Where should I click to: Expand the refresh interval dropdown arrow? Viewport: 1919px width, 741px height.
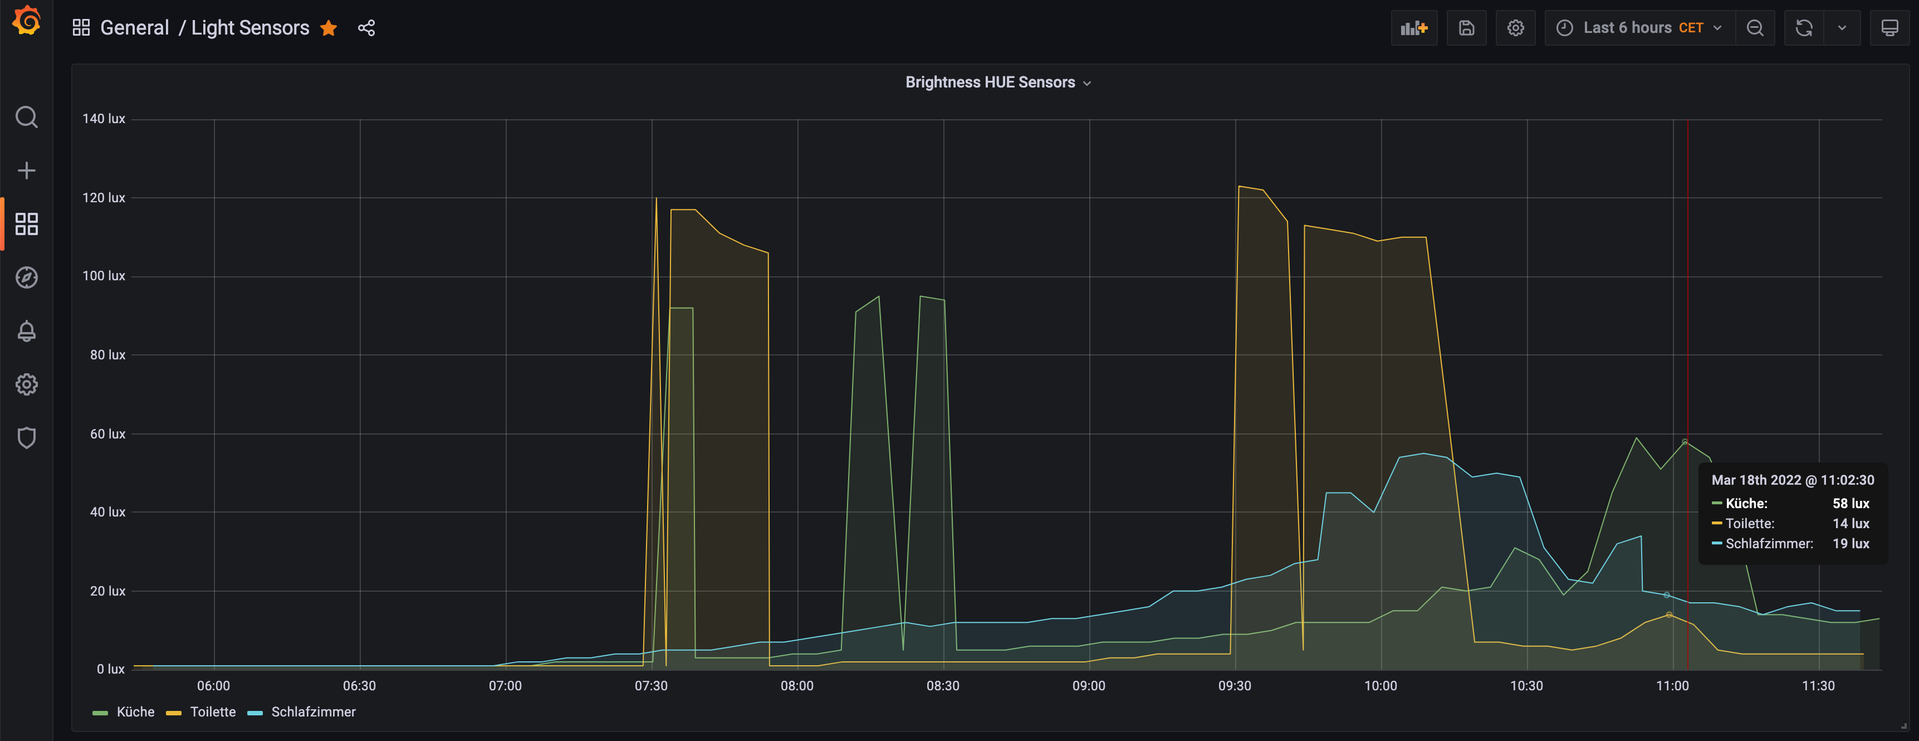tap(1842, 28)
